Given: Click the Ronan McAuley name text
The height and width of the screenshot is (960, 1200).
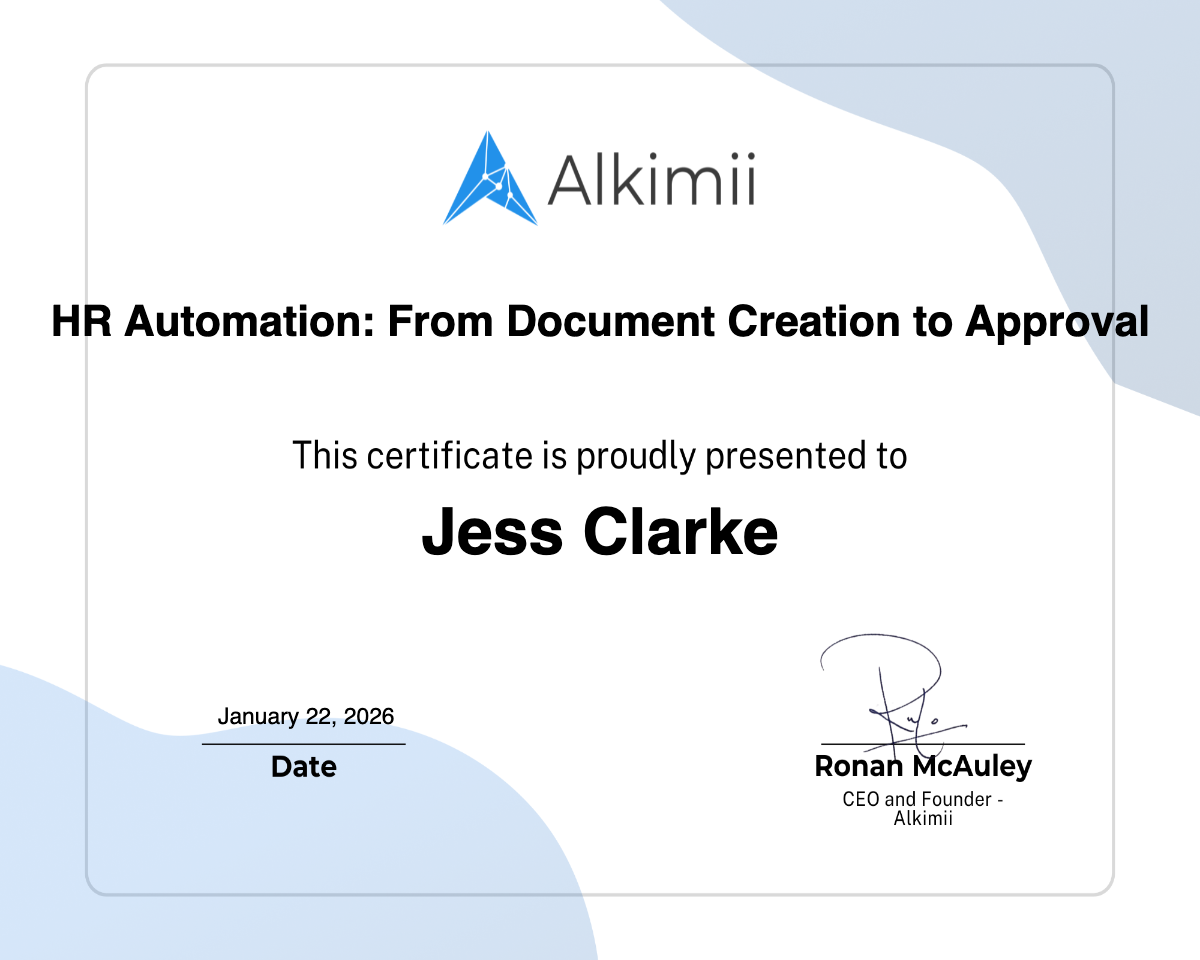Looking at the screenshot, I should (x=923, y=767).
